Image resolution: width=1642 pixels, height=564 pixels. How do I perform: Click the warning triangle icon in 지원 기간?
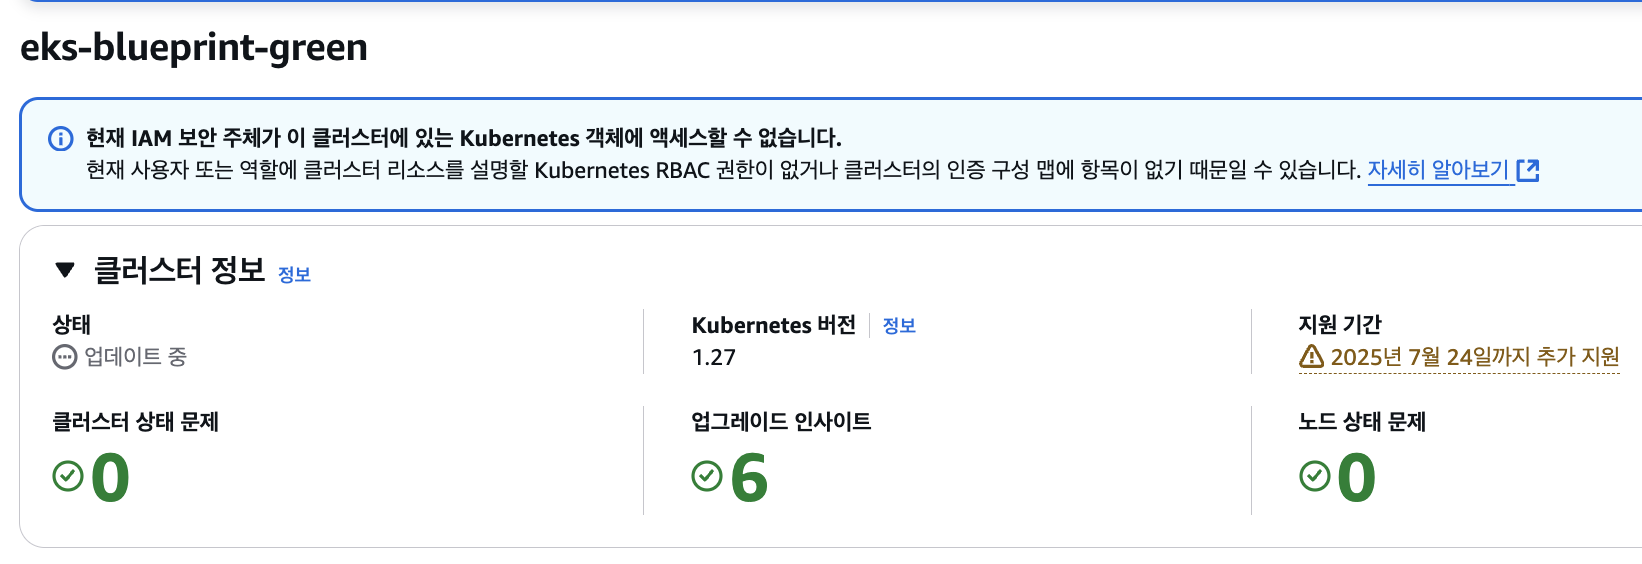point(1311,356)
